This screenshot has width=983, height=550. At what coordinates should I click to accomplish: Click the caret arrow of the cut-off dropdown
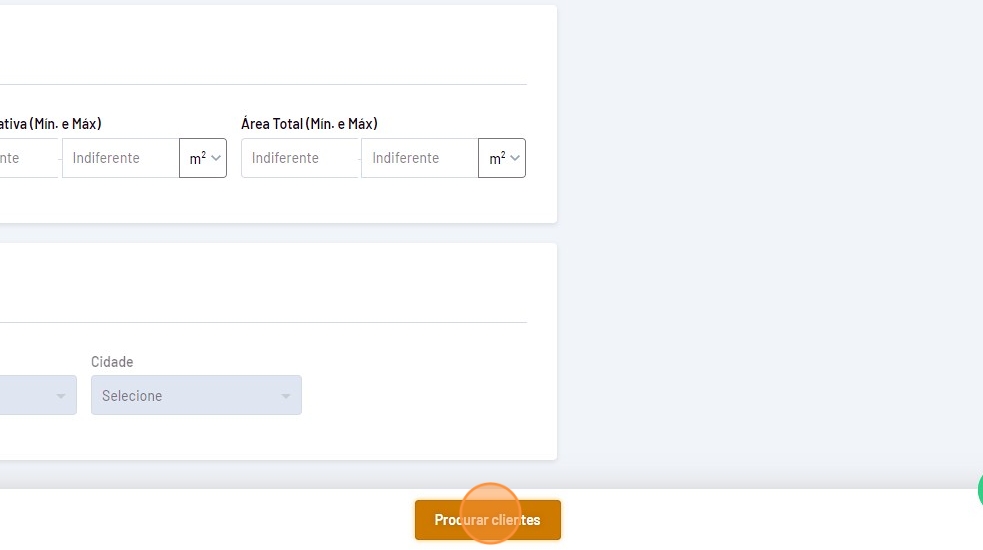coord(61,396)
